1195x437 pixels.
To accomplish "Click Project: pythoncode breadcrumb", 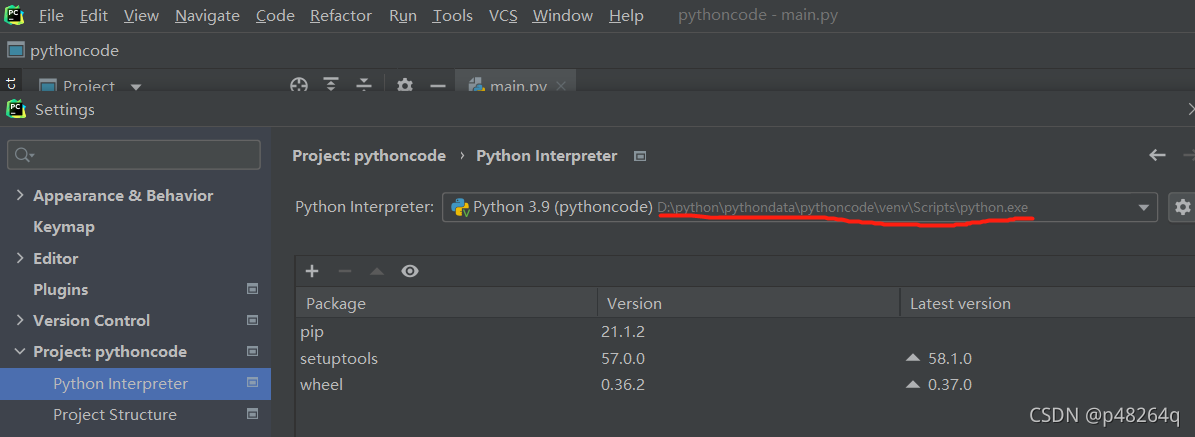I will (369, 156).
